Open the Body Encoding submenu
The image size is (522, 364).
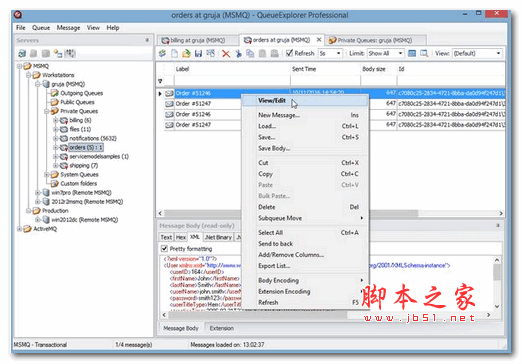(x=305, y=280)
